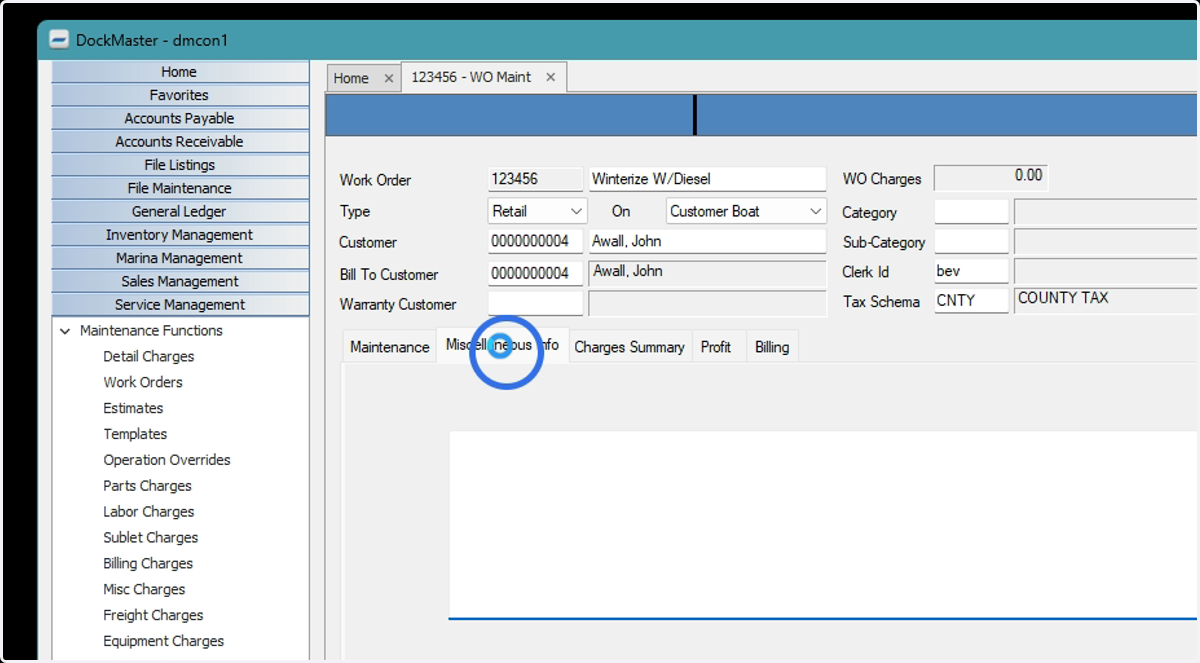Close the 123456 - WO Maint tab
Viewport: 1200px width, 663px height.
pyautogui.click(x=551, y=77)
